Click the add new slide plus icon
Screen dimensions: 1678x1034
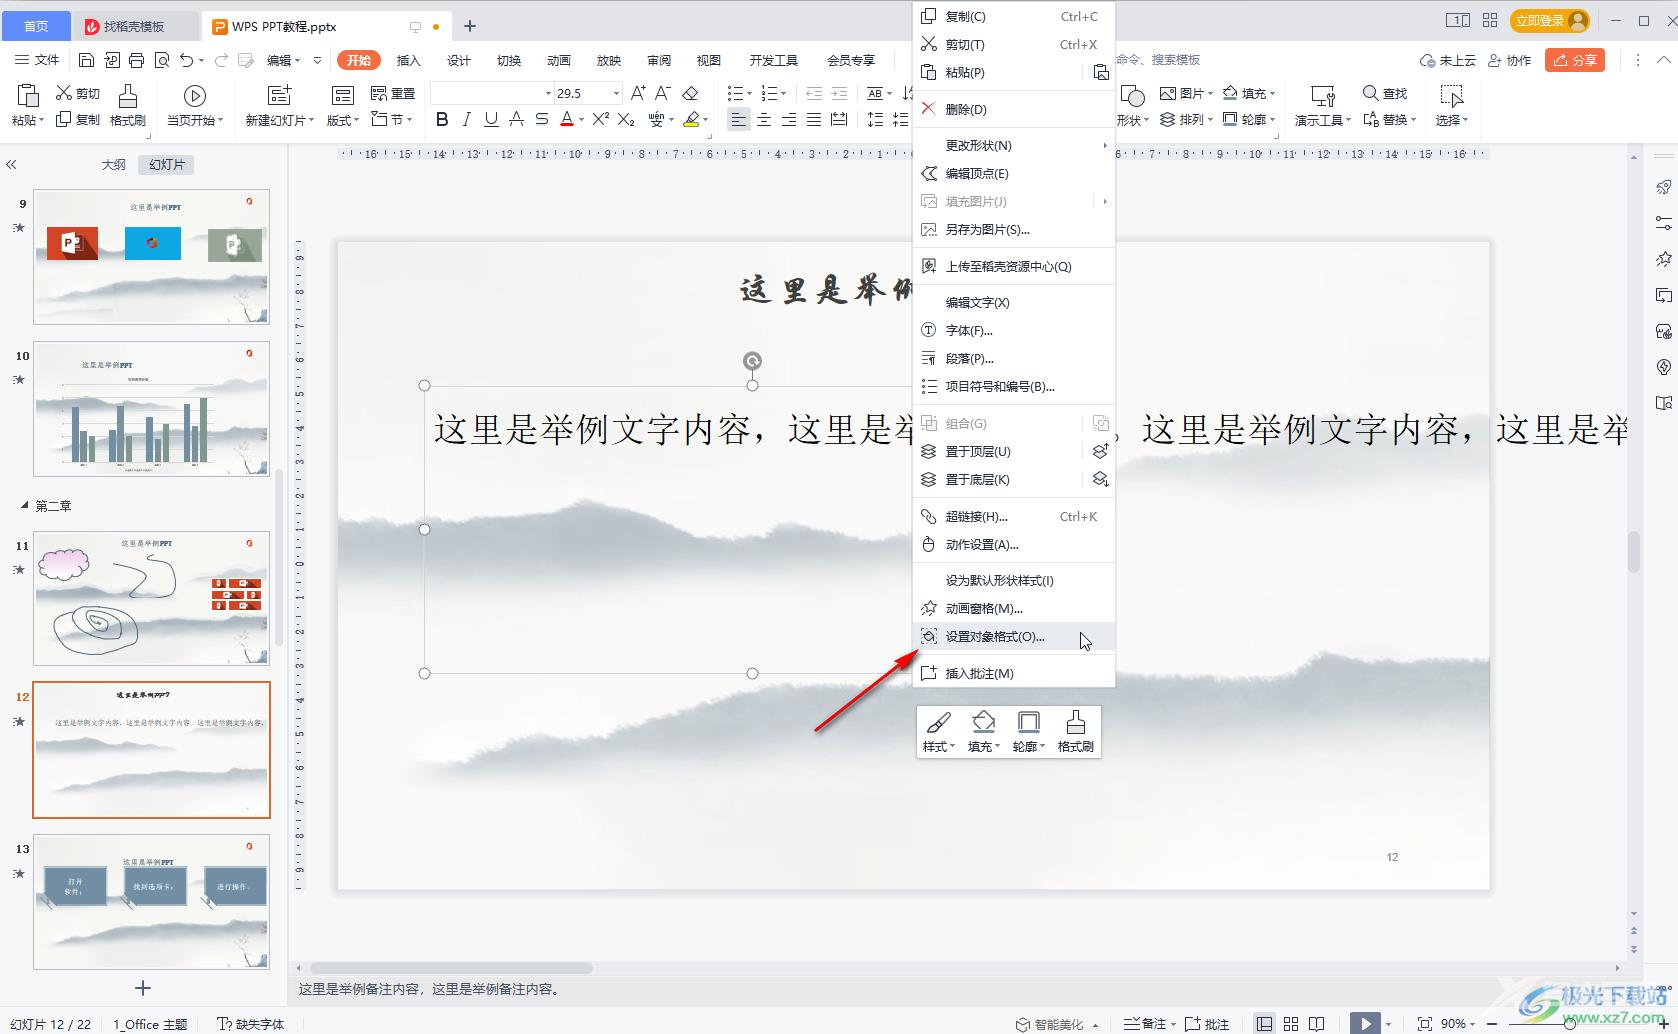pyautogui.click(x=143, y=988)
